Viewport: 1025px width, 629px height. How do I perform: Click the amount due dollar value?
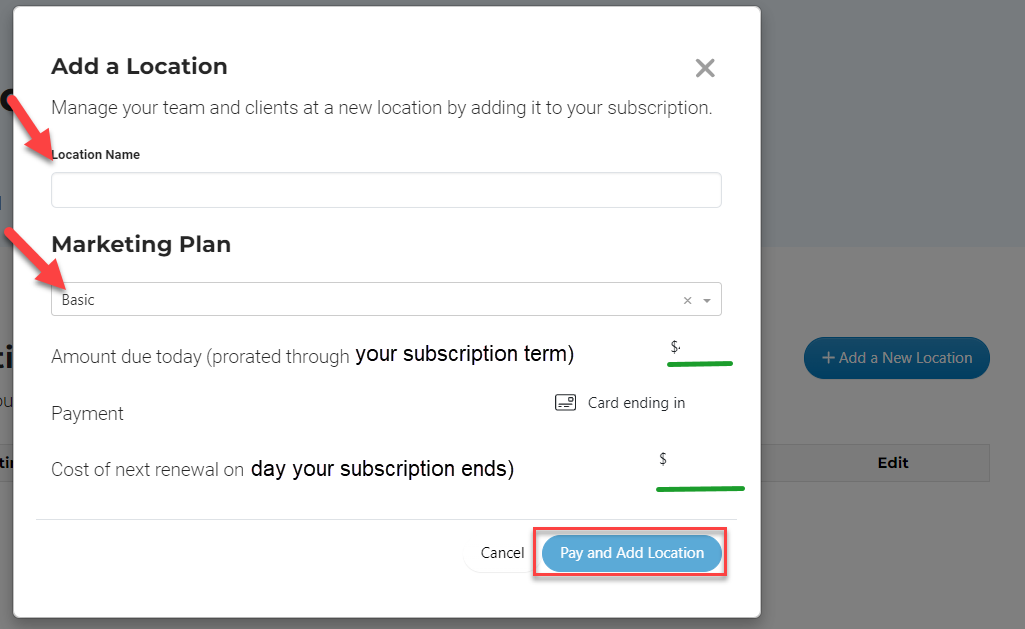[676, 347]
